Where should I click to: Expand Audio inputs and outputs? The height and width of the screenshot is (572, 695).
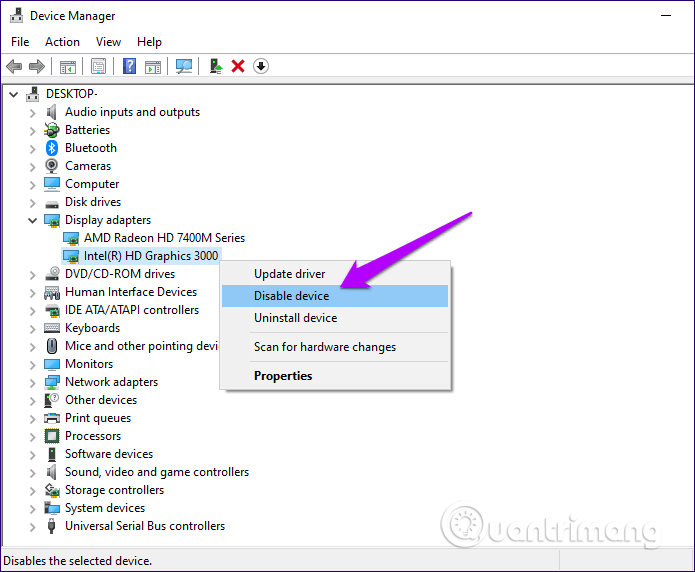[32, 113]
